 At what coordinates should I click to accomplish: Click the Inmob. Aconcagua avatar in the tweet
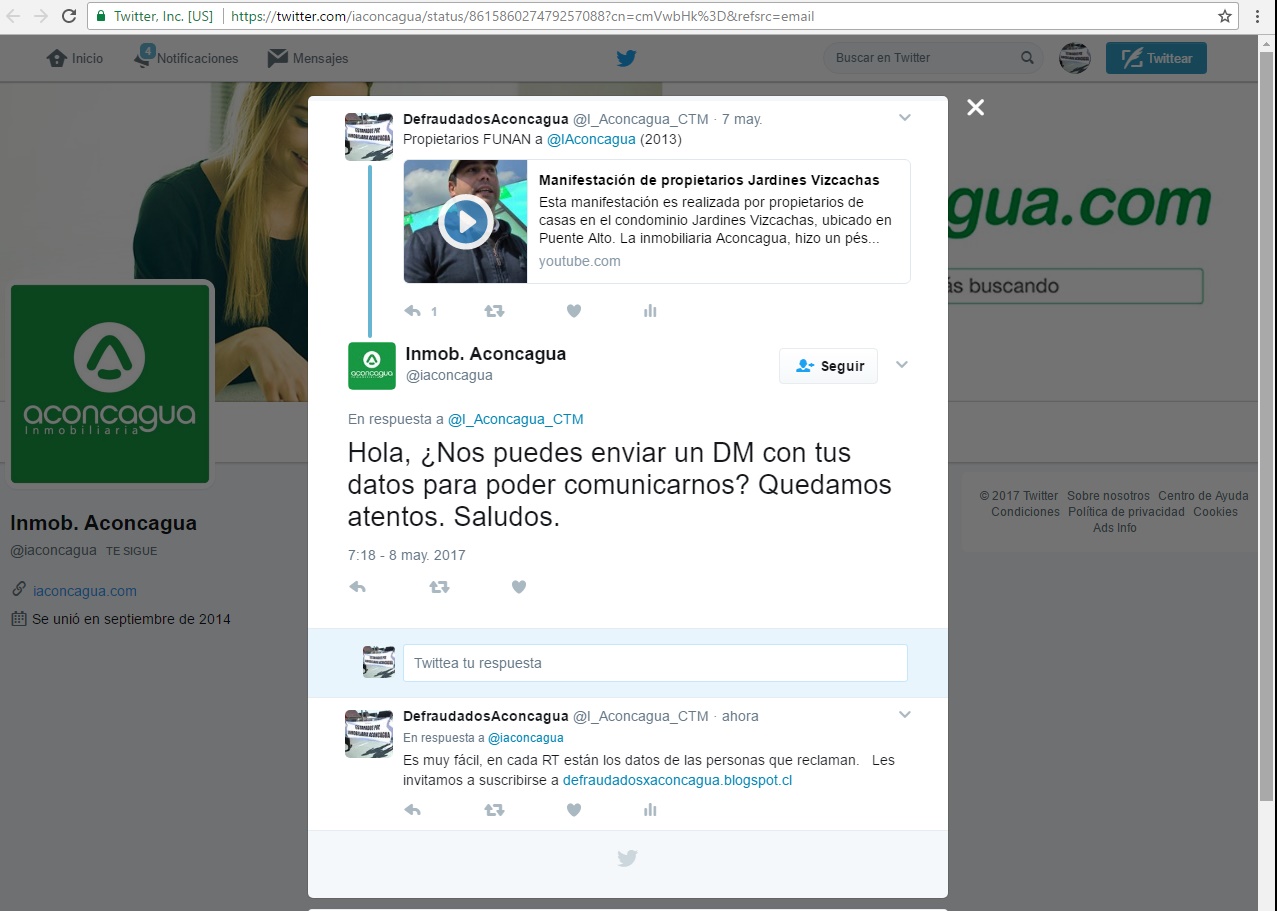click(372, 365)
